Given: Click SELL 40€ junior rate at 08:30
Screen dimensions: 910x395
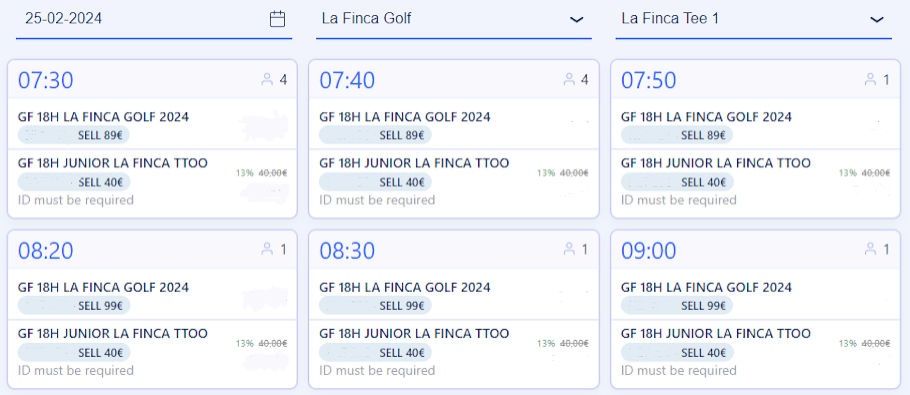Looking at the screenshot, I should tap(375, 353).
